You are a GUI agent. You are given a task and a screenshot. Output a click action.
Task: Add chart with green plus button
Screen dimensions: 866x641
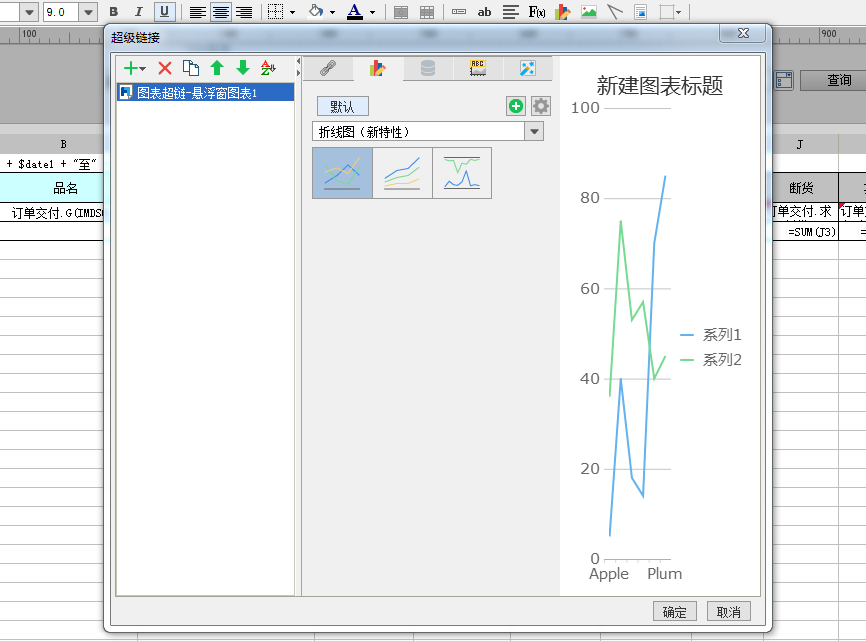pos(516,106)
